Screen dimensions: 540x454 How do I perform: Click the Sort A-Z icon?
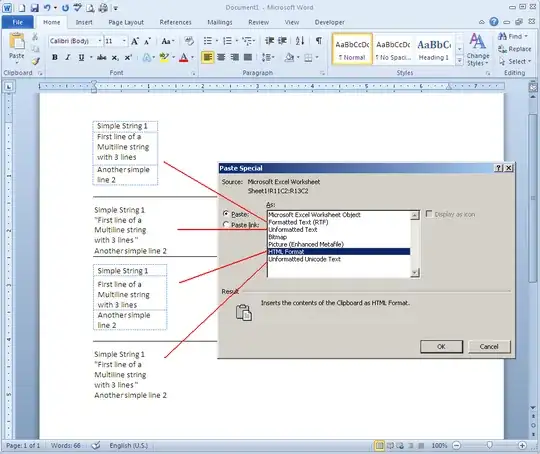(300, 41)
